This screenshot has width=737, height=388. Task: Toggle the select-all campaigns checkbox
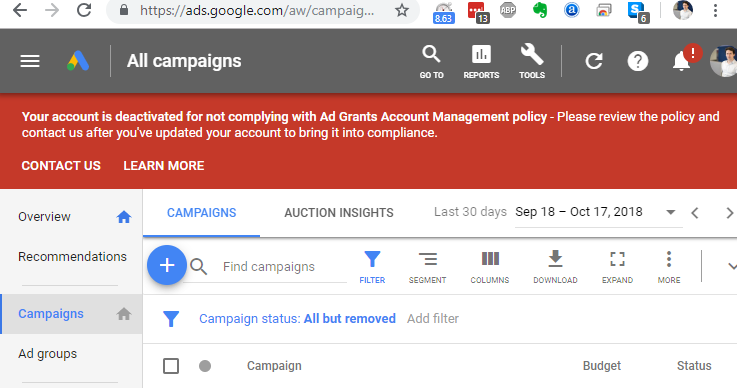(x=171, y=366)
